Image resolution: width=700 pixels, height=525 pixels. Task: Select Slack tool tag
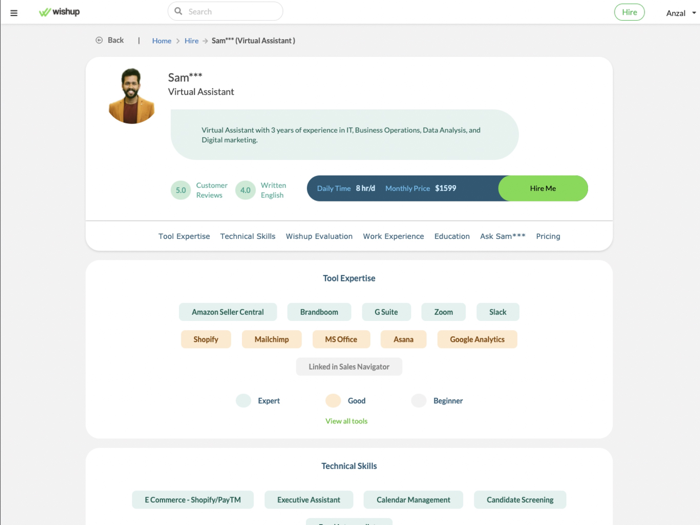point(498,312)
